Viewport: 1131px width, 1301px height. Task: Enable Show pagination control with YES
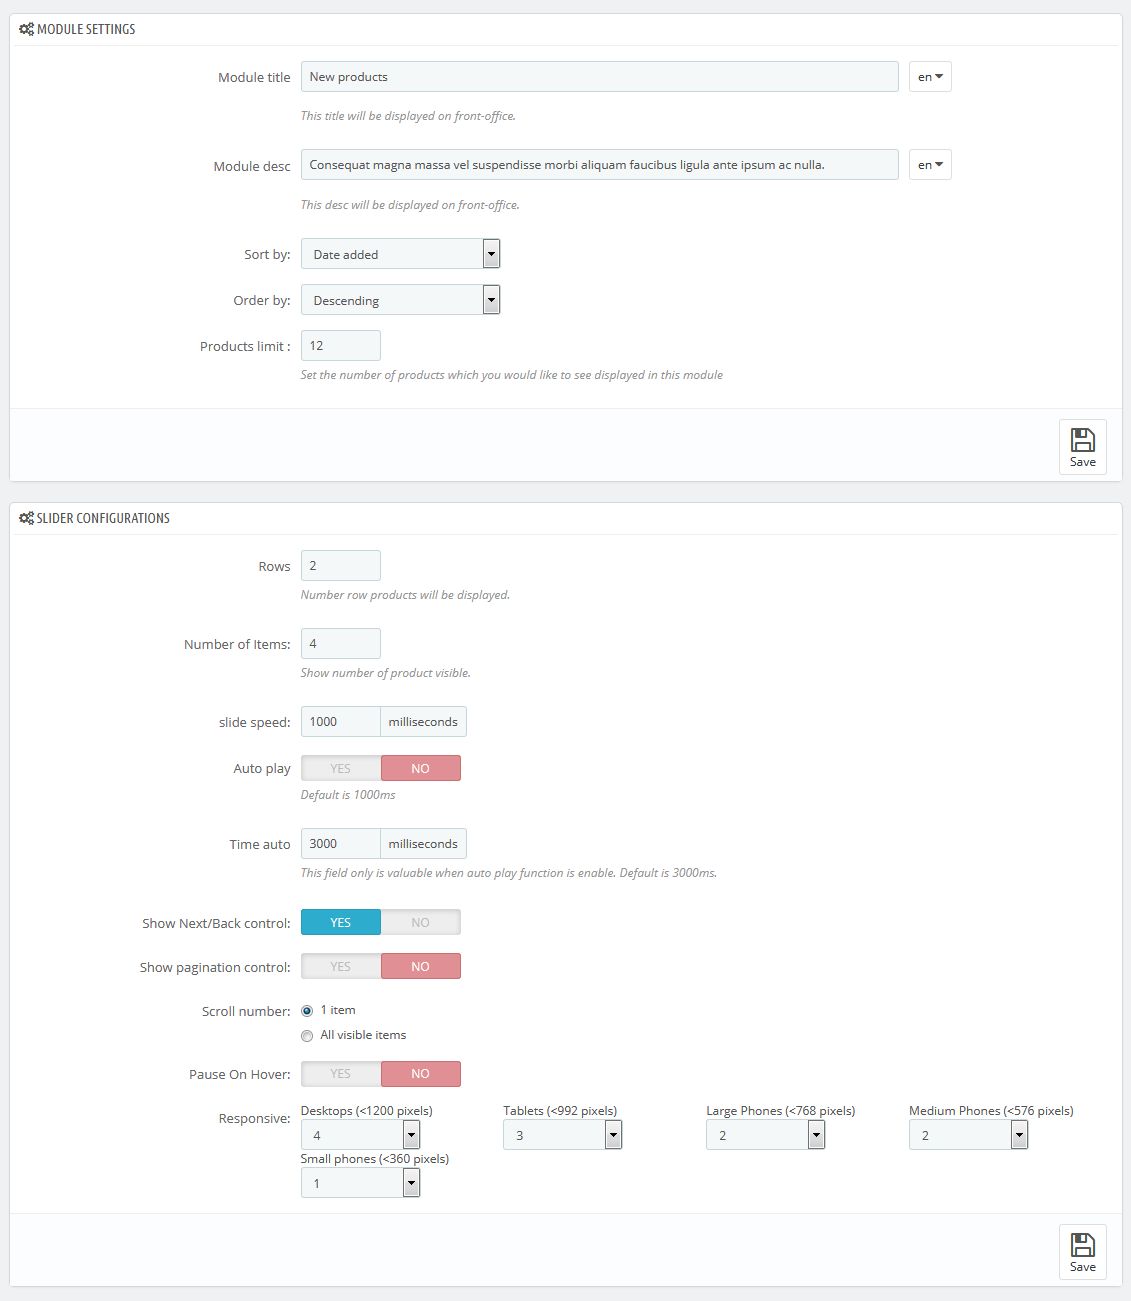pos(341,967)
